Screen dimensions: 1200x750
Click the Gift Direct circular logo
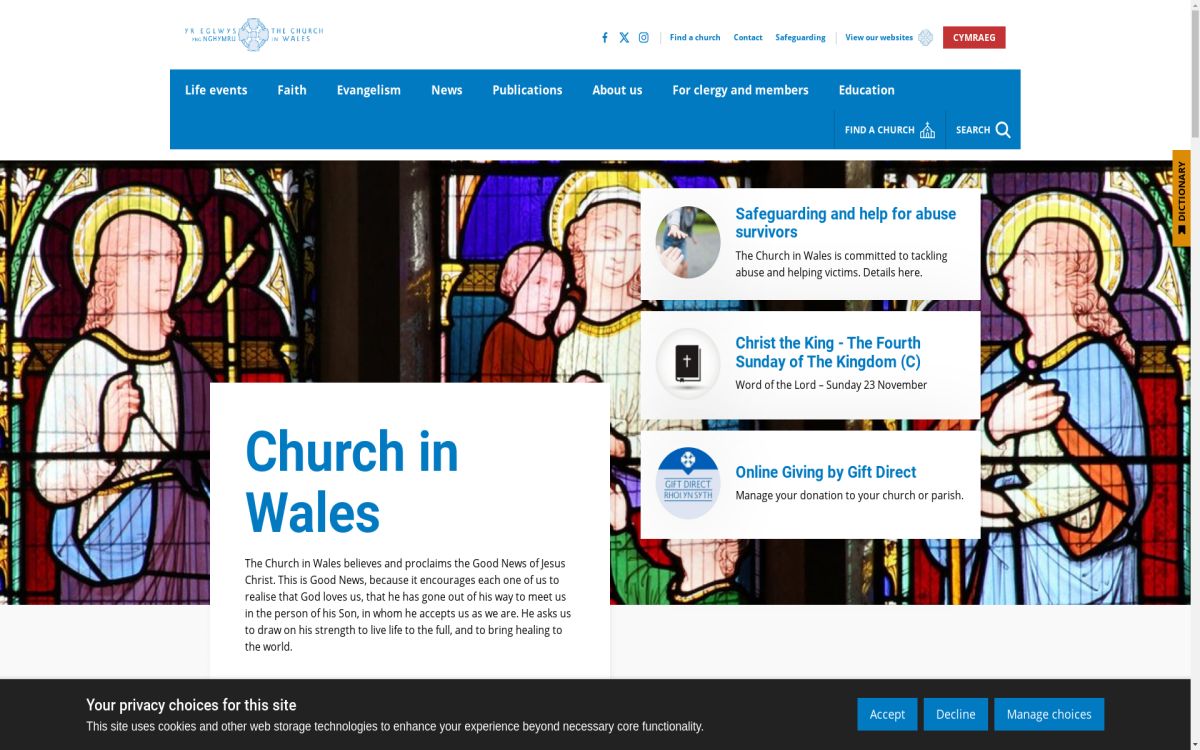pos(688,482)
